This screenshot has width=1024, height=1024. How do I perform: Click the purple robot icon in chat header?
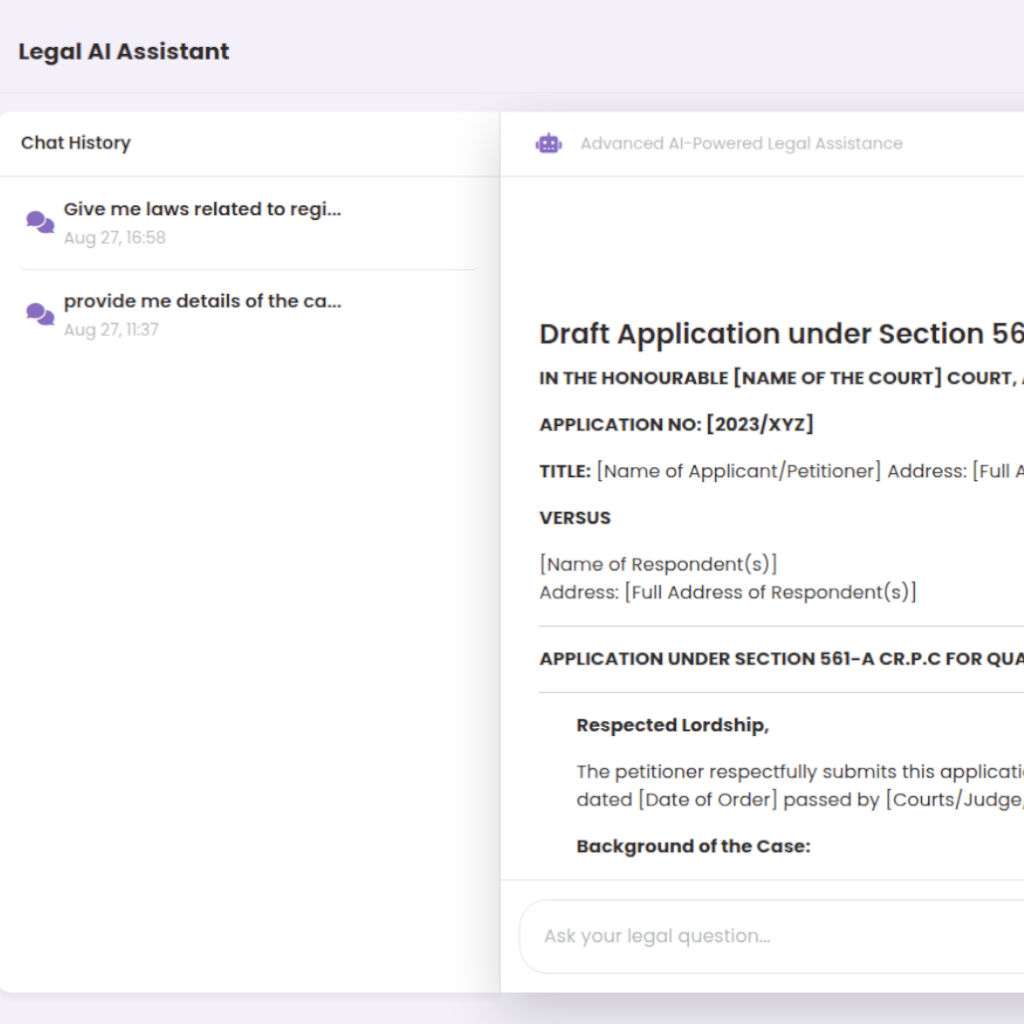click(x=548, y=144)
